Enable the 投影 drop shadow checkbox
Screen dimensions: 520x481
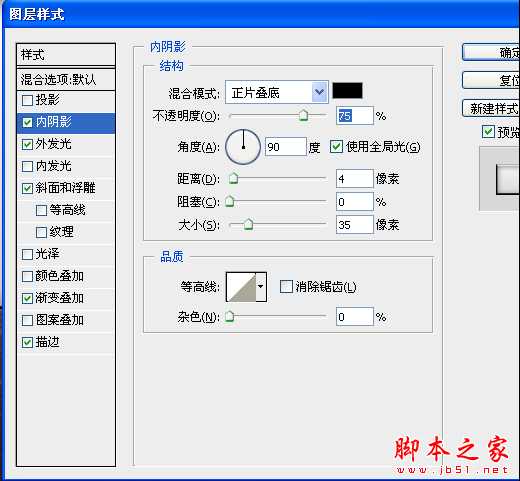click(27, 100)
